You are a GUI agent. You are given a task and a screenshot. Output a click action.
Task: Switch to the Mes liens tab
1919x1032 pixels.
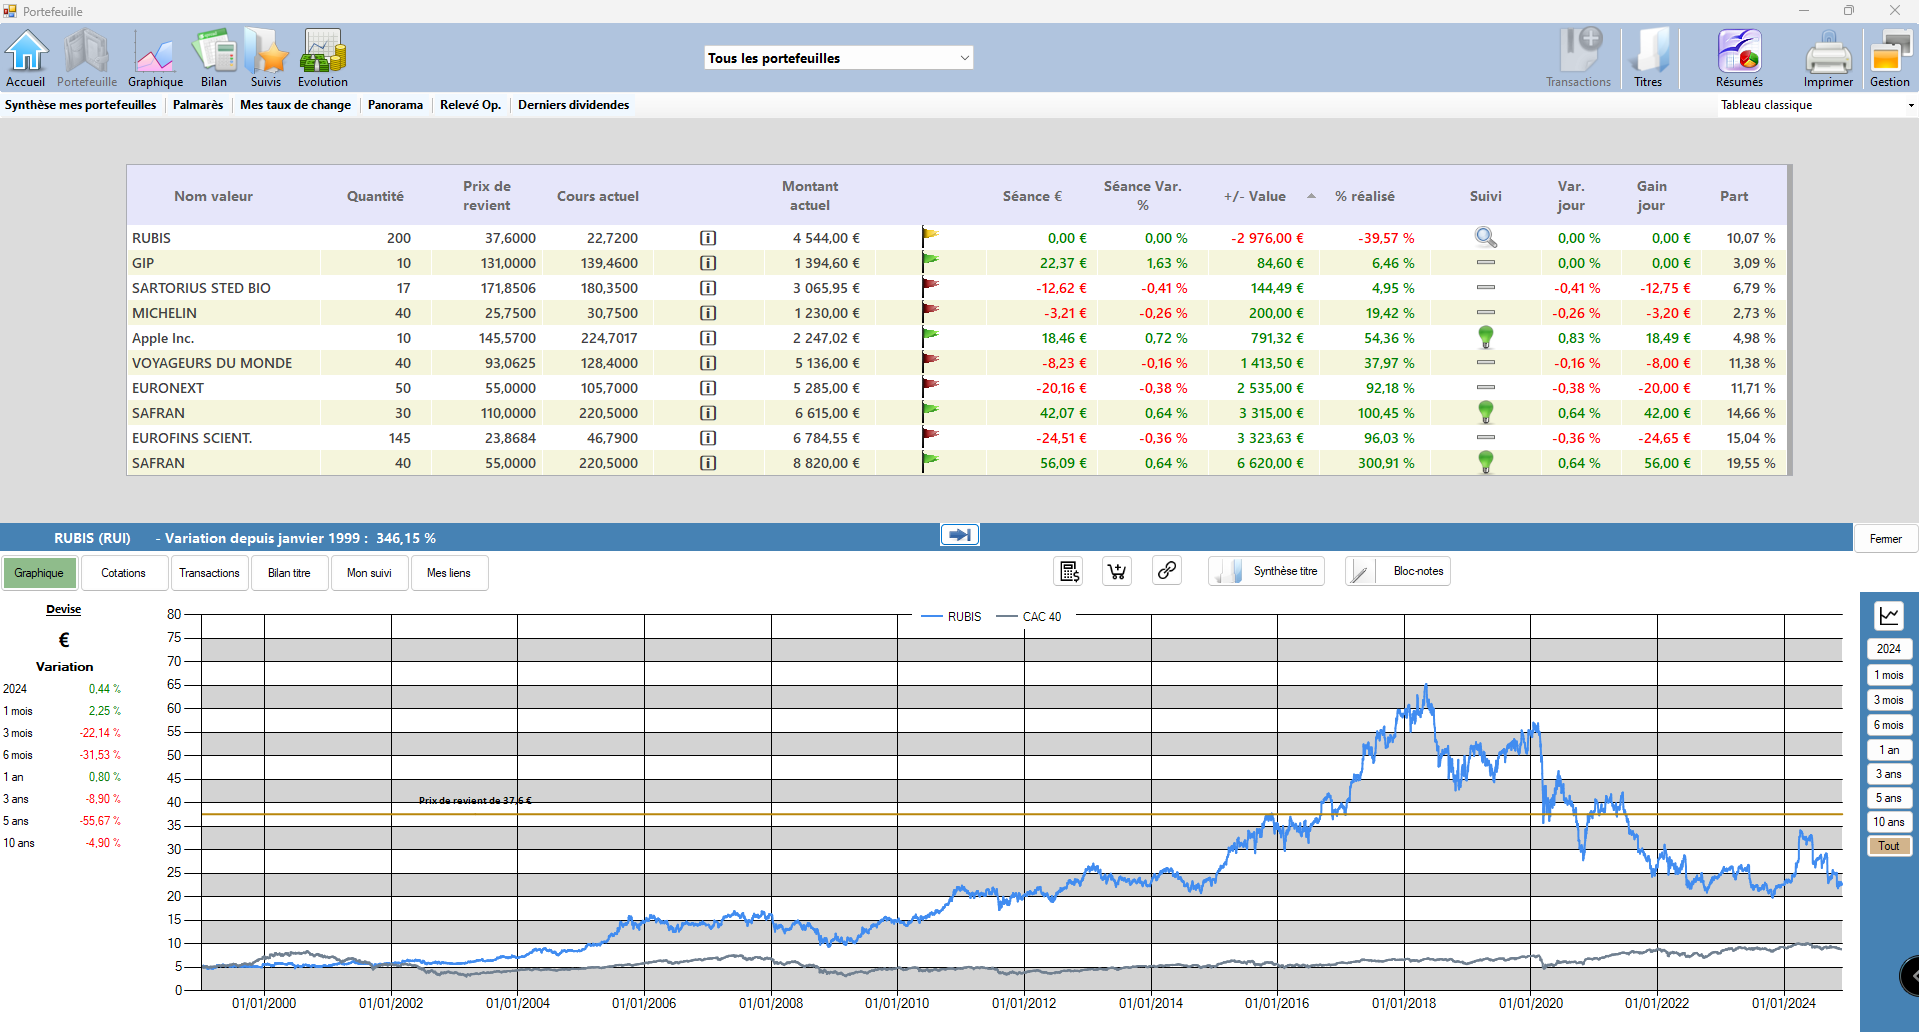coord(449,573)
